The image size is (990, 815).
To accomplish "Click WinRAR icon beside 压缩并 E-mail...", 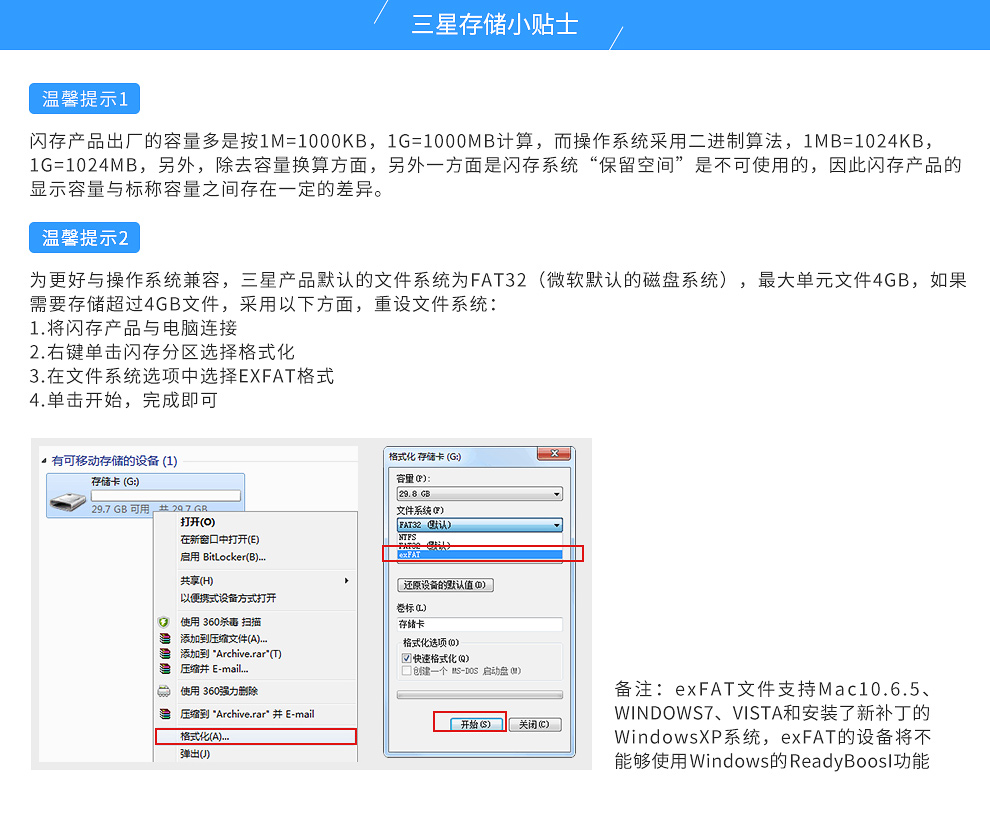I will click(165, 669).
